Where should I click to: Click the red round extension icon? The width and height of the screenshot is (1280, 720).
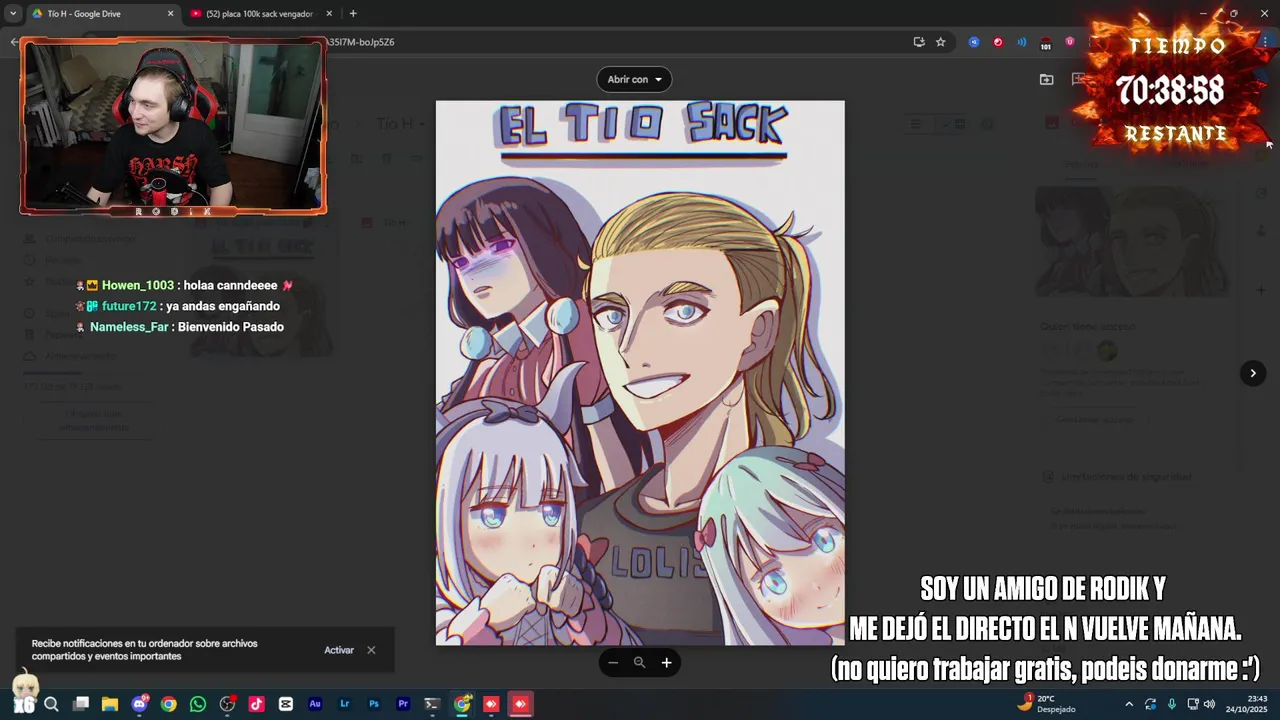coord(998,42)
